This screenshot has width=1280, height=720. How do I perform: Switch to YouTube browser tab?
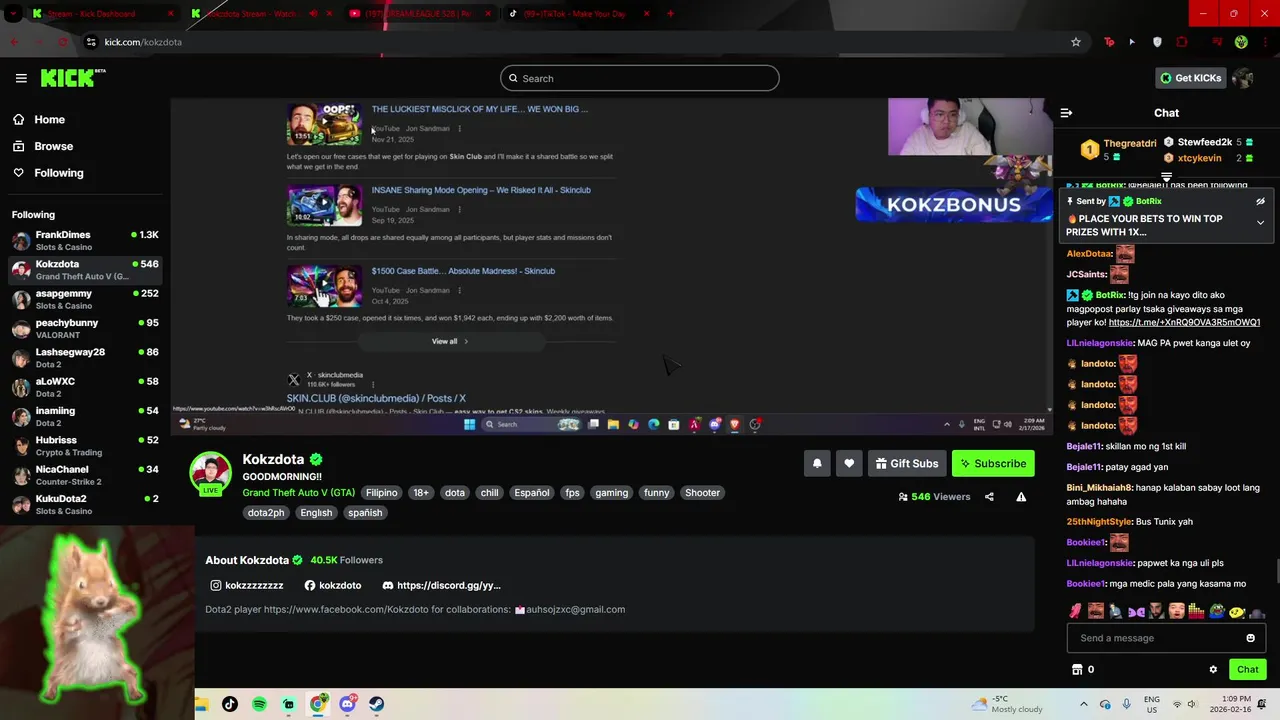point(420,14)
